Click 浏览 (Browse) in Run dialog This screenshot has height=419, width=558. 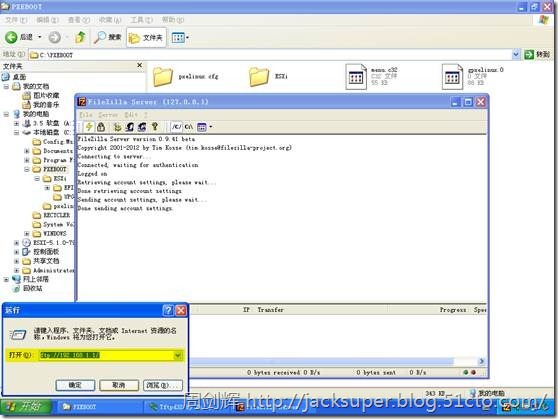tap(163, 385)
